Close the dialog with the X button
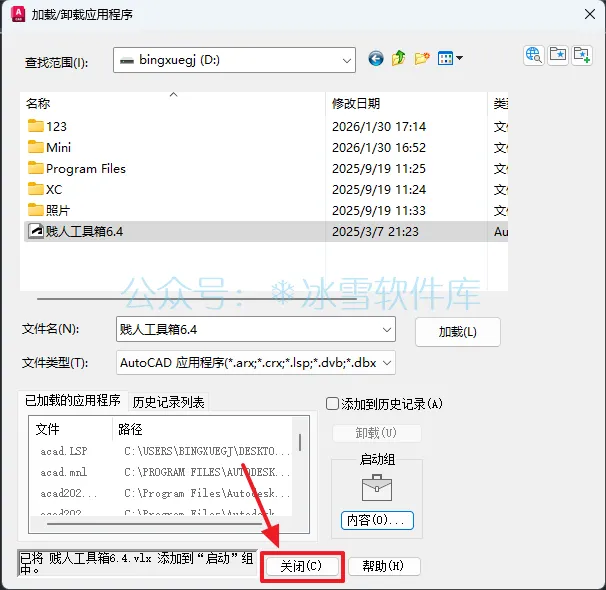The image size is (606, 590). [590, 14]
